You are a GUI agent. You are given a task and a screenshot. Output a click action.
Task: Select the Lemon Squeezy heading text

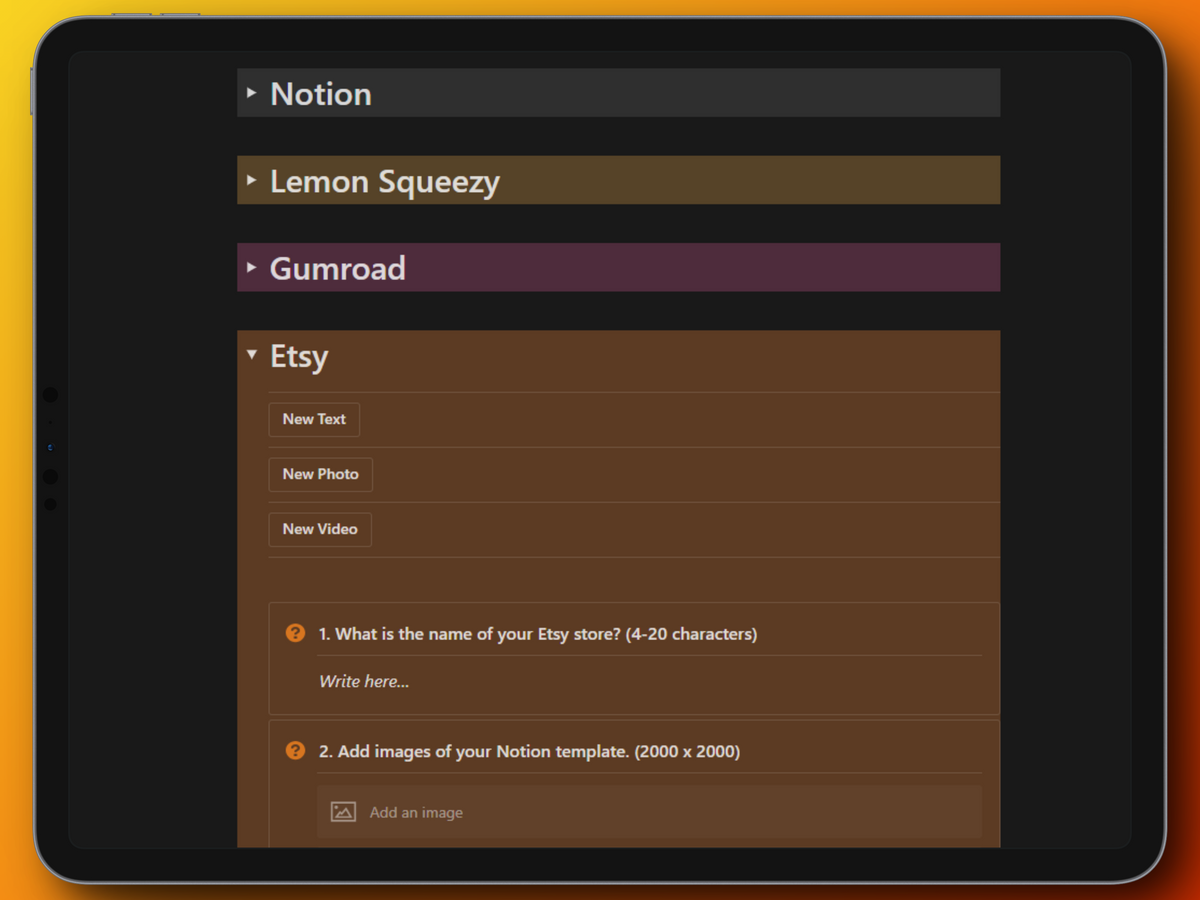point(385,182)
